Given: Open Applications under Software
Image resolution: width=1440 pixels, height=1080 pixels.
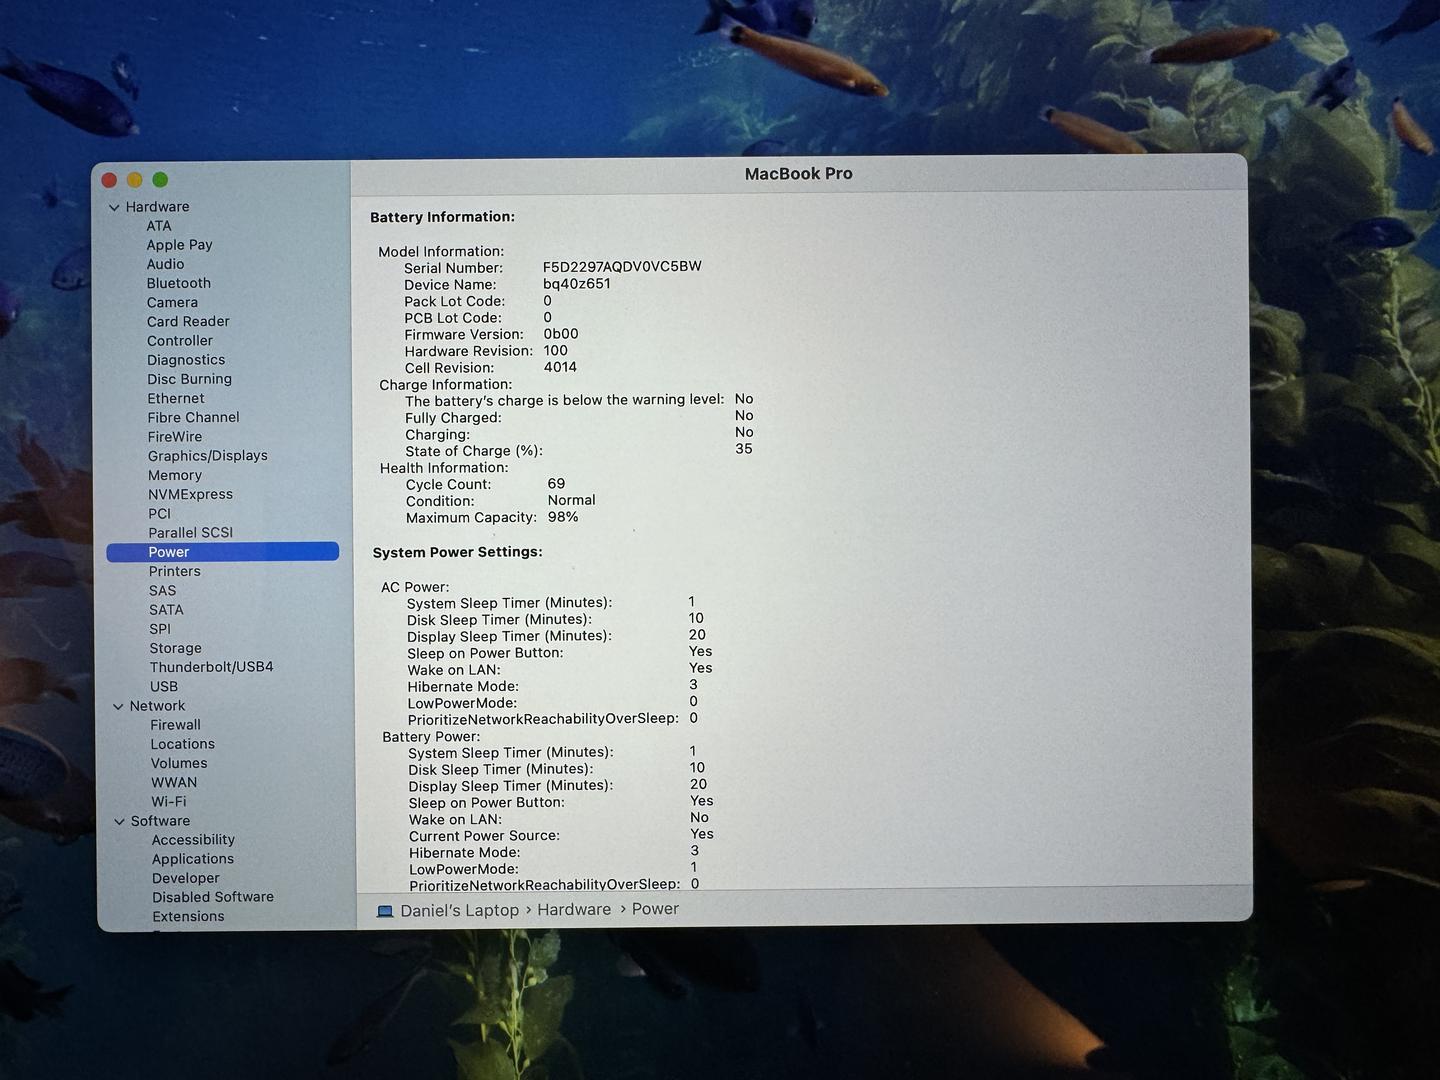Looking at the screenshot, I should coord(193,859).
